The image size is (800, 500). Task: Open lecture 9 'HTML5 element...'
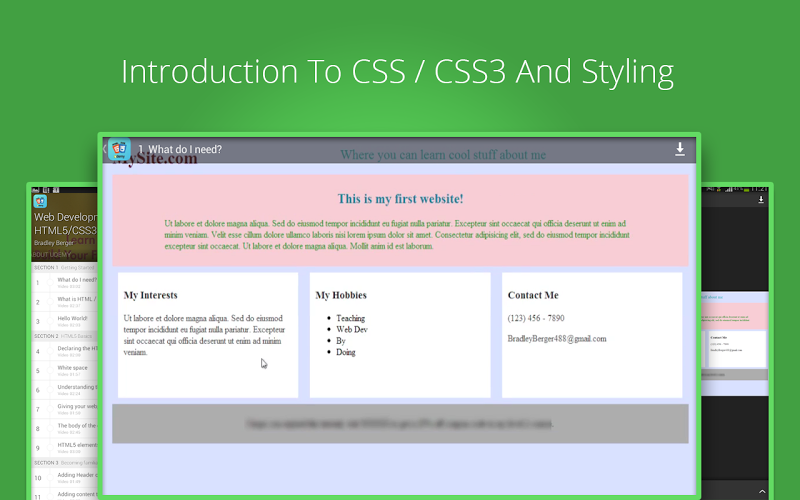point(64,448)
